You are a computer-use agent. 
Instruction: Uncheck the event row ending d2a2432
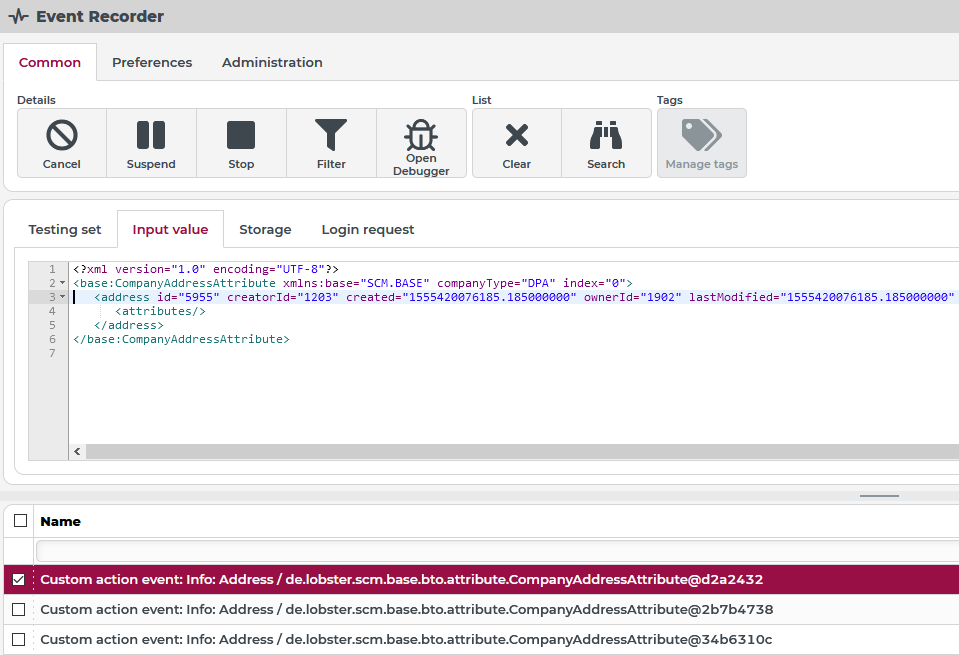pyautogui.click(x=18, y=579)
